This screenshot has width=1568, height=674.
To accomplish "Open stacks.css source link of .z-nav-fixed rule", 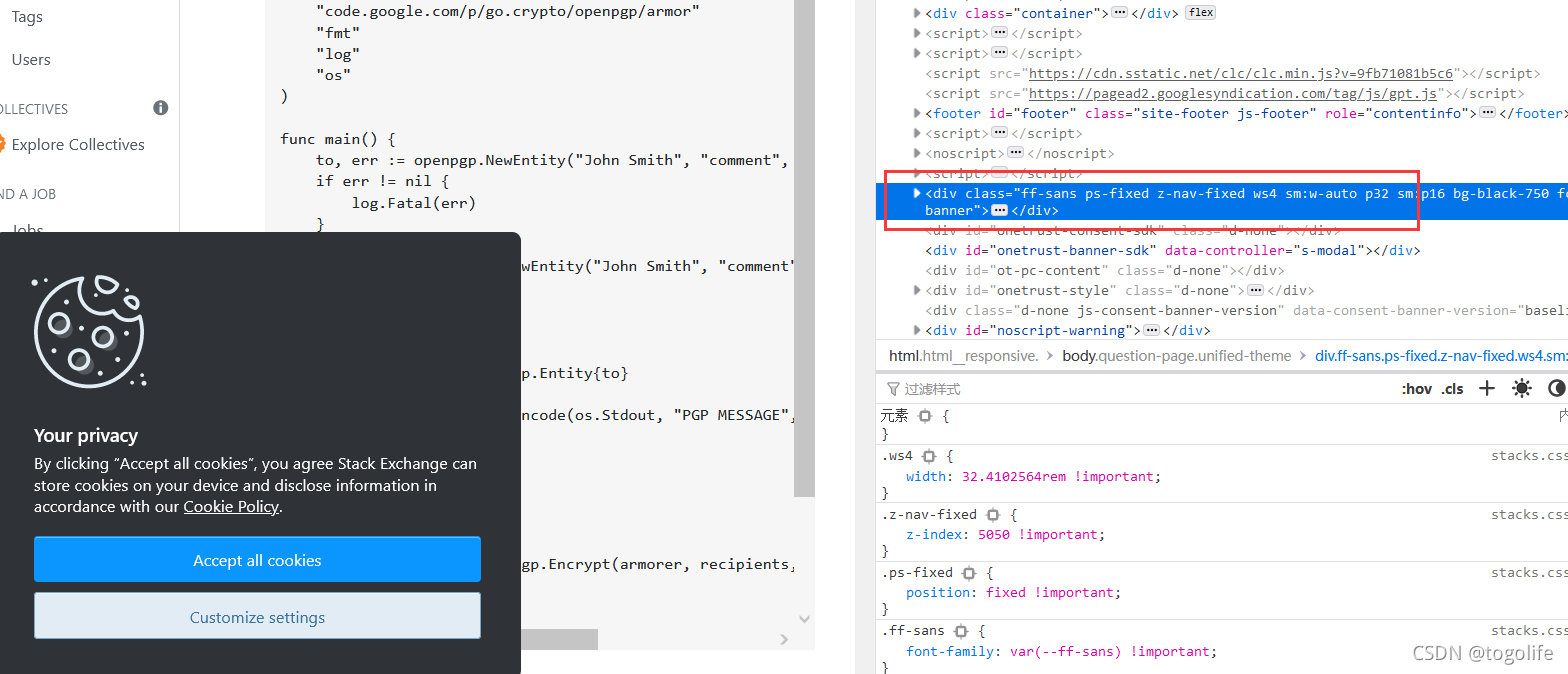I will [1529, 514].
